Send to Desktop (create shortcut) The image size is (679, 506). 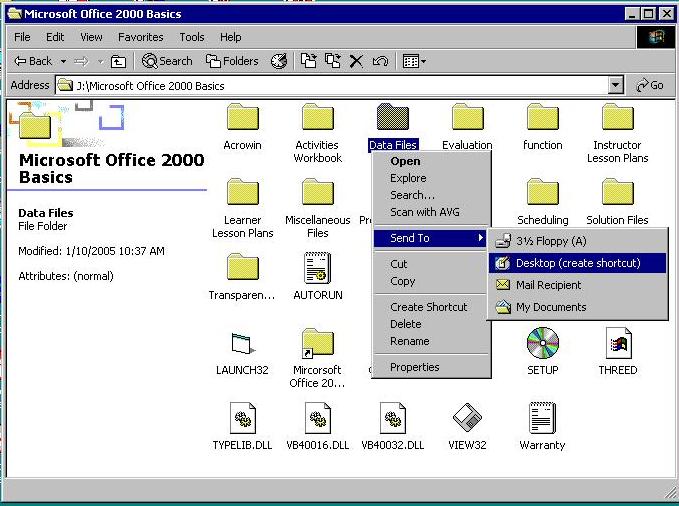pos(578,263)
